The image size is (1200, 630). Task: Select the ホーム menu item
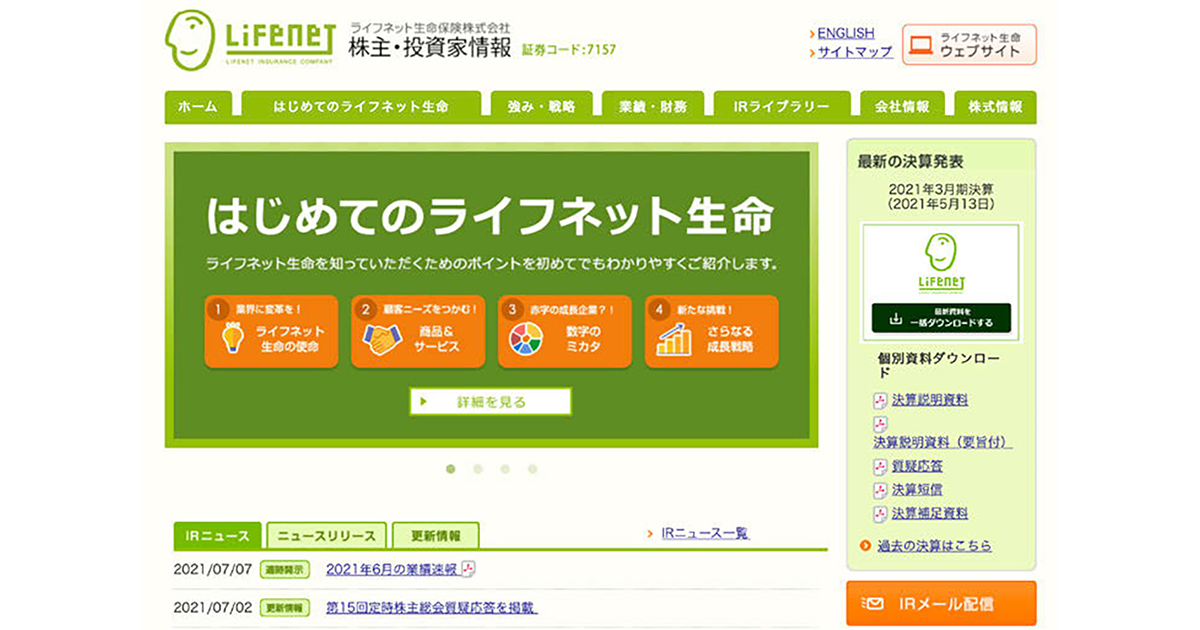click(x=198, y=107)
